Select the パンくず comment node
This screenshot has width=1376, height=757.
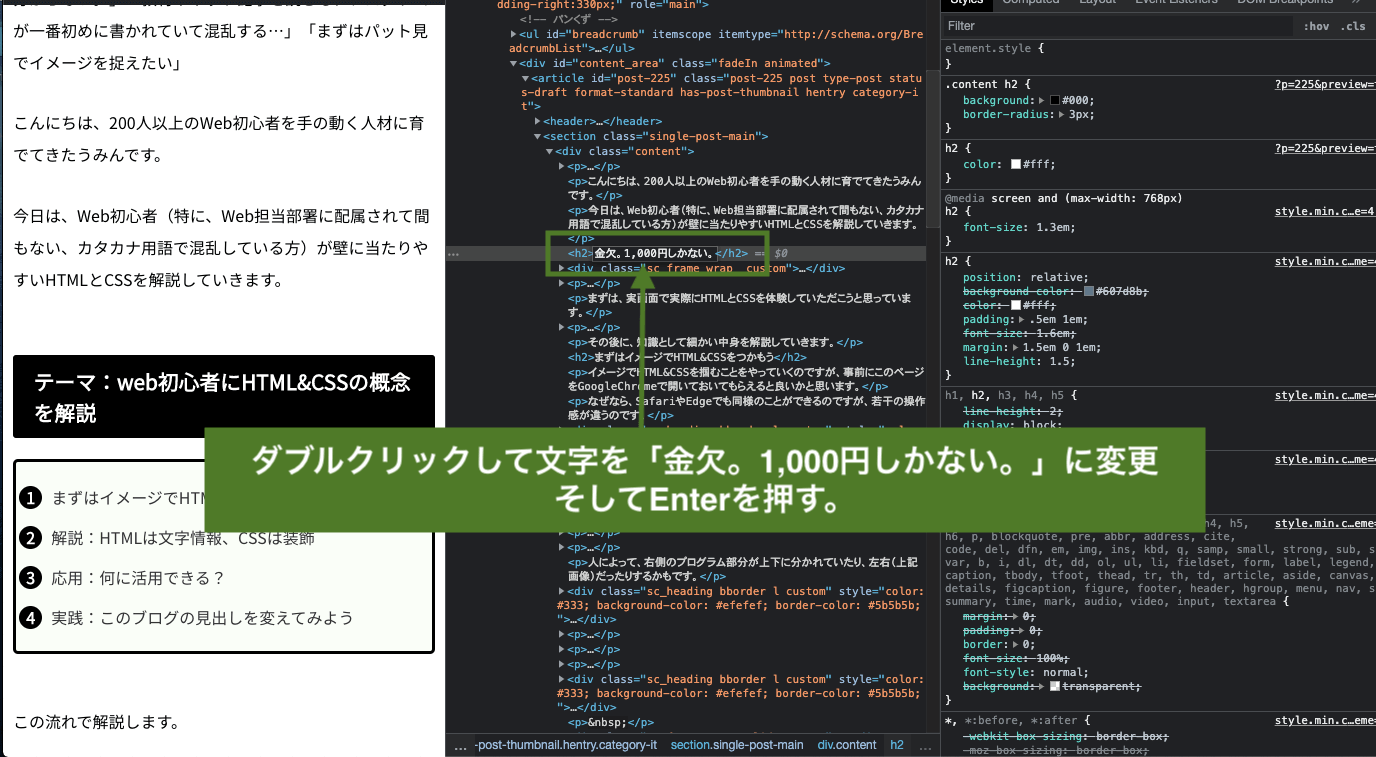[x=568, y=19]
